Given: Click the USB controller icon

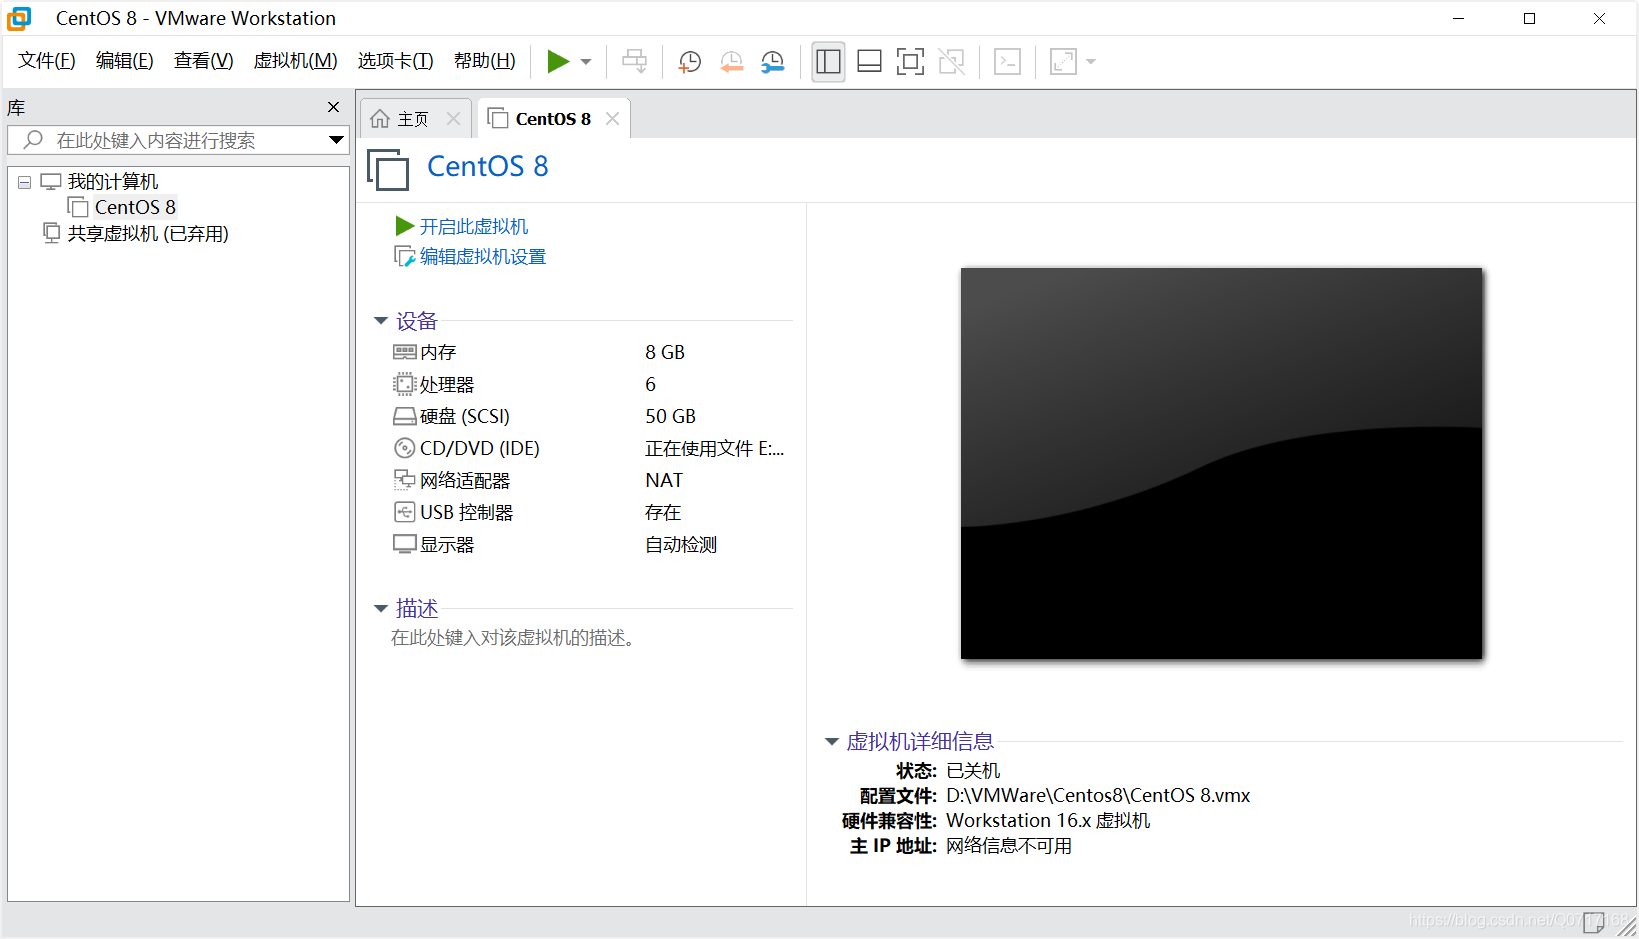Looking at the screenshot, I should point(404,512).
